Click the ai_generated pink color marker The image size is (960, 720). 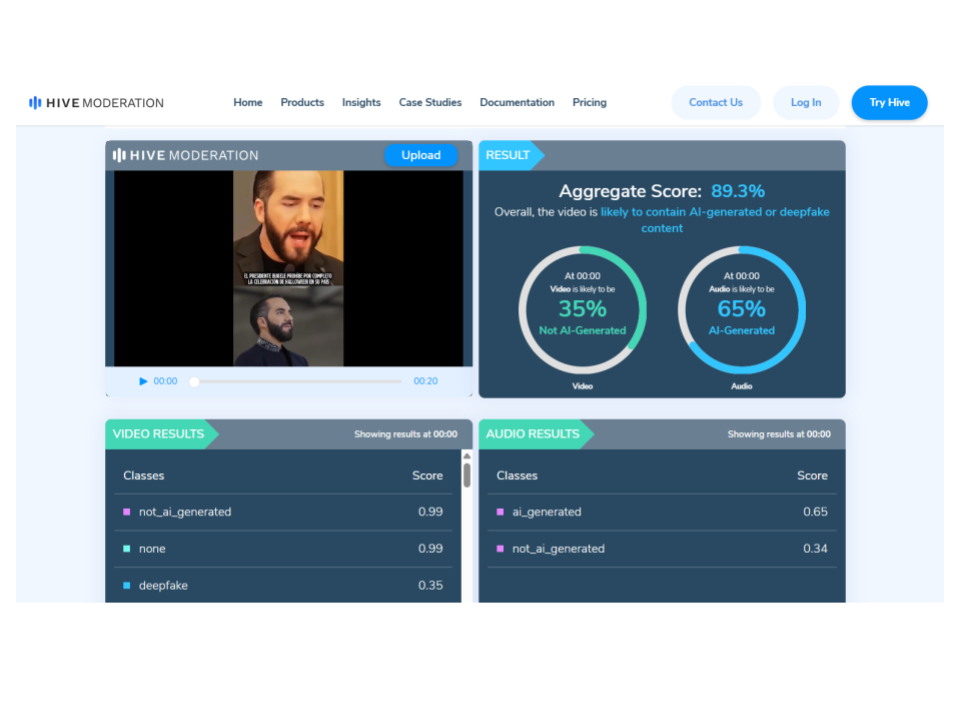(x=500, y=512)
